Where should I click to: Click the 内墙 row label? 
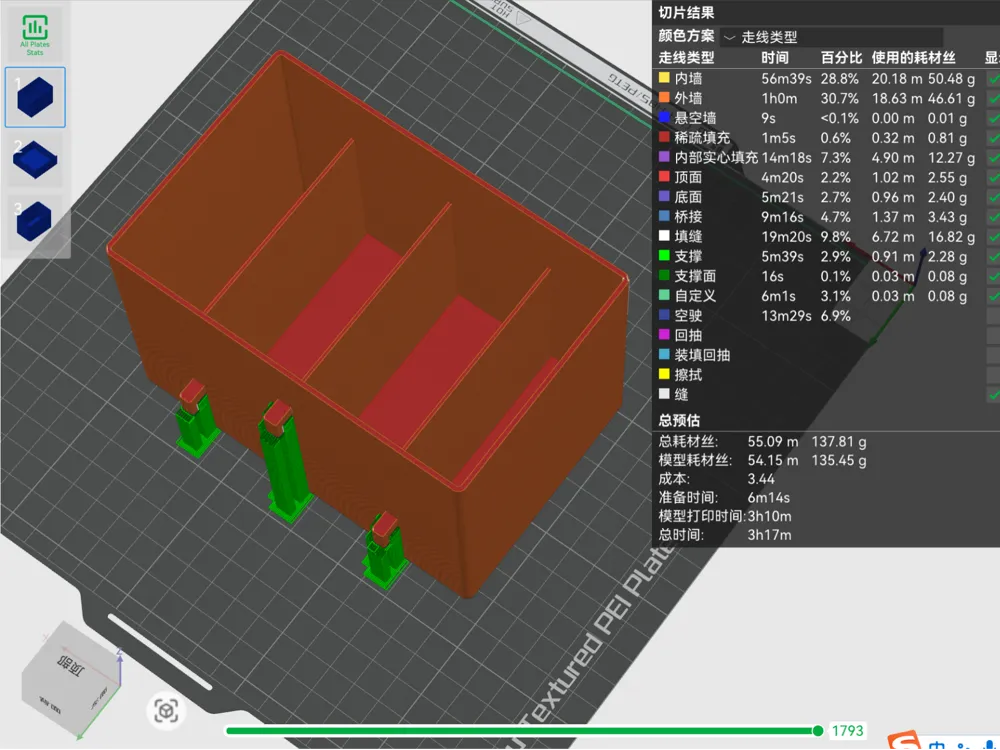[689, 78]
